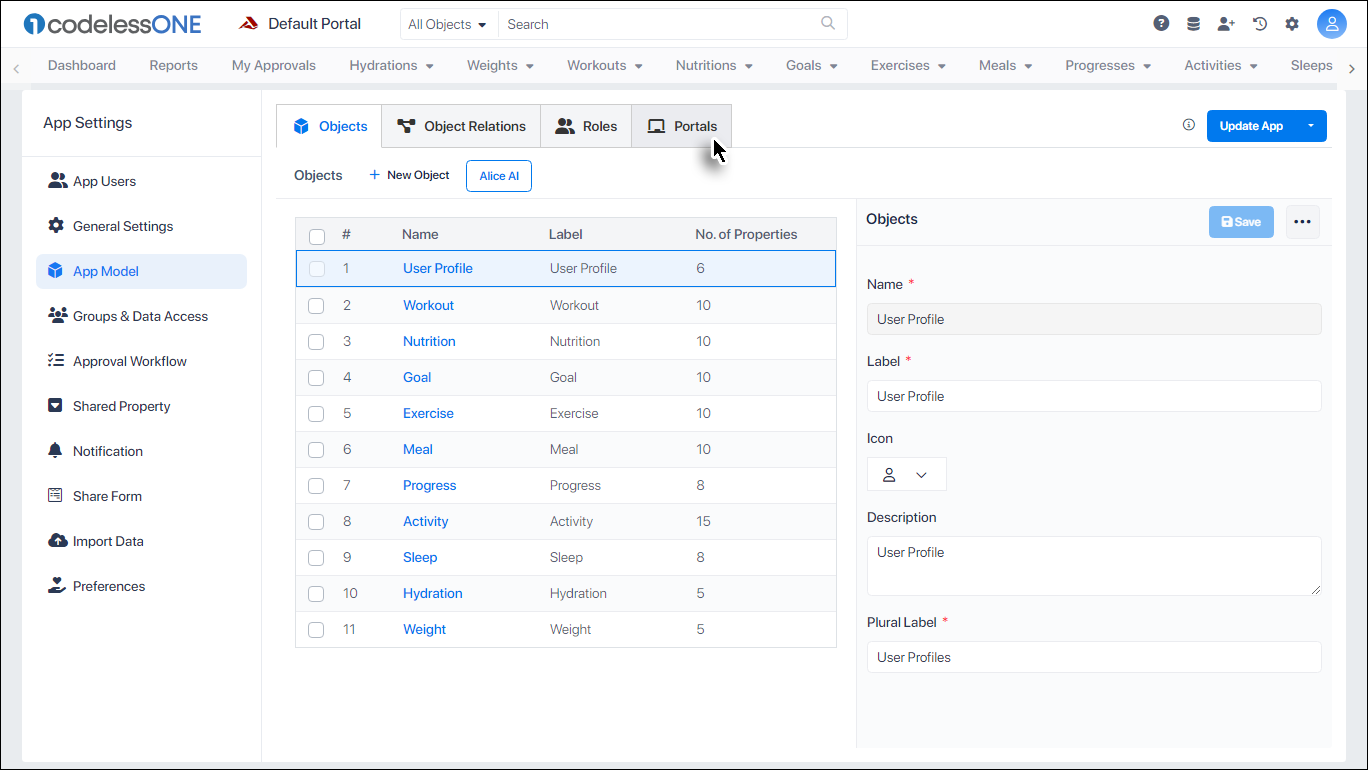Open the Help icon in the top bar
The image size is (1368, 770).
click(x=1161, y=22)
